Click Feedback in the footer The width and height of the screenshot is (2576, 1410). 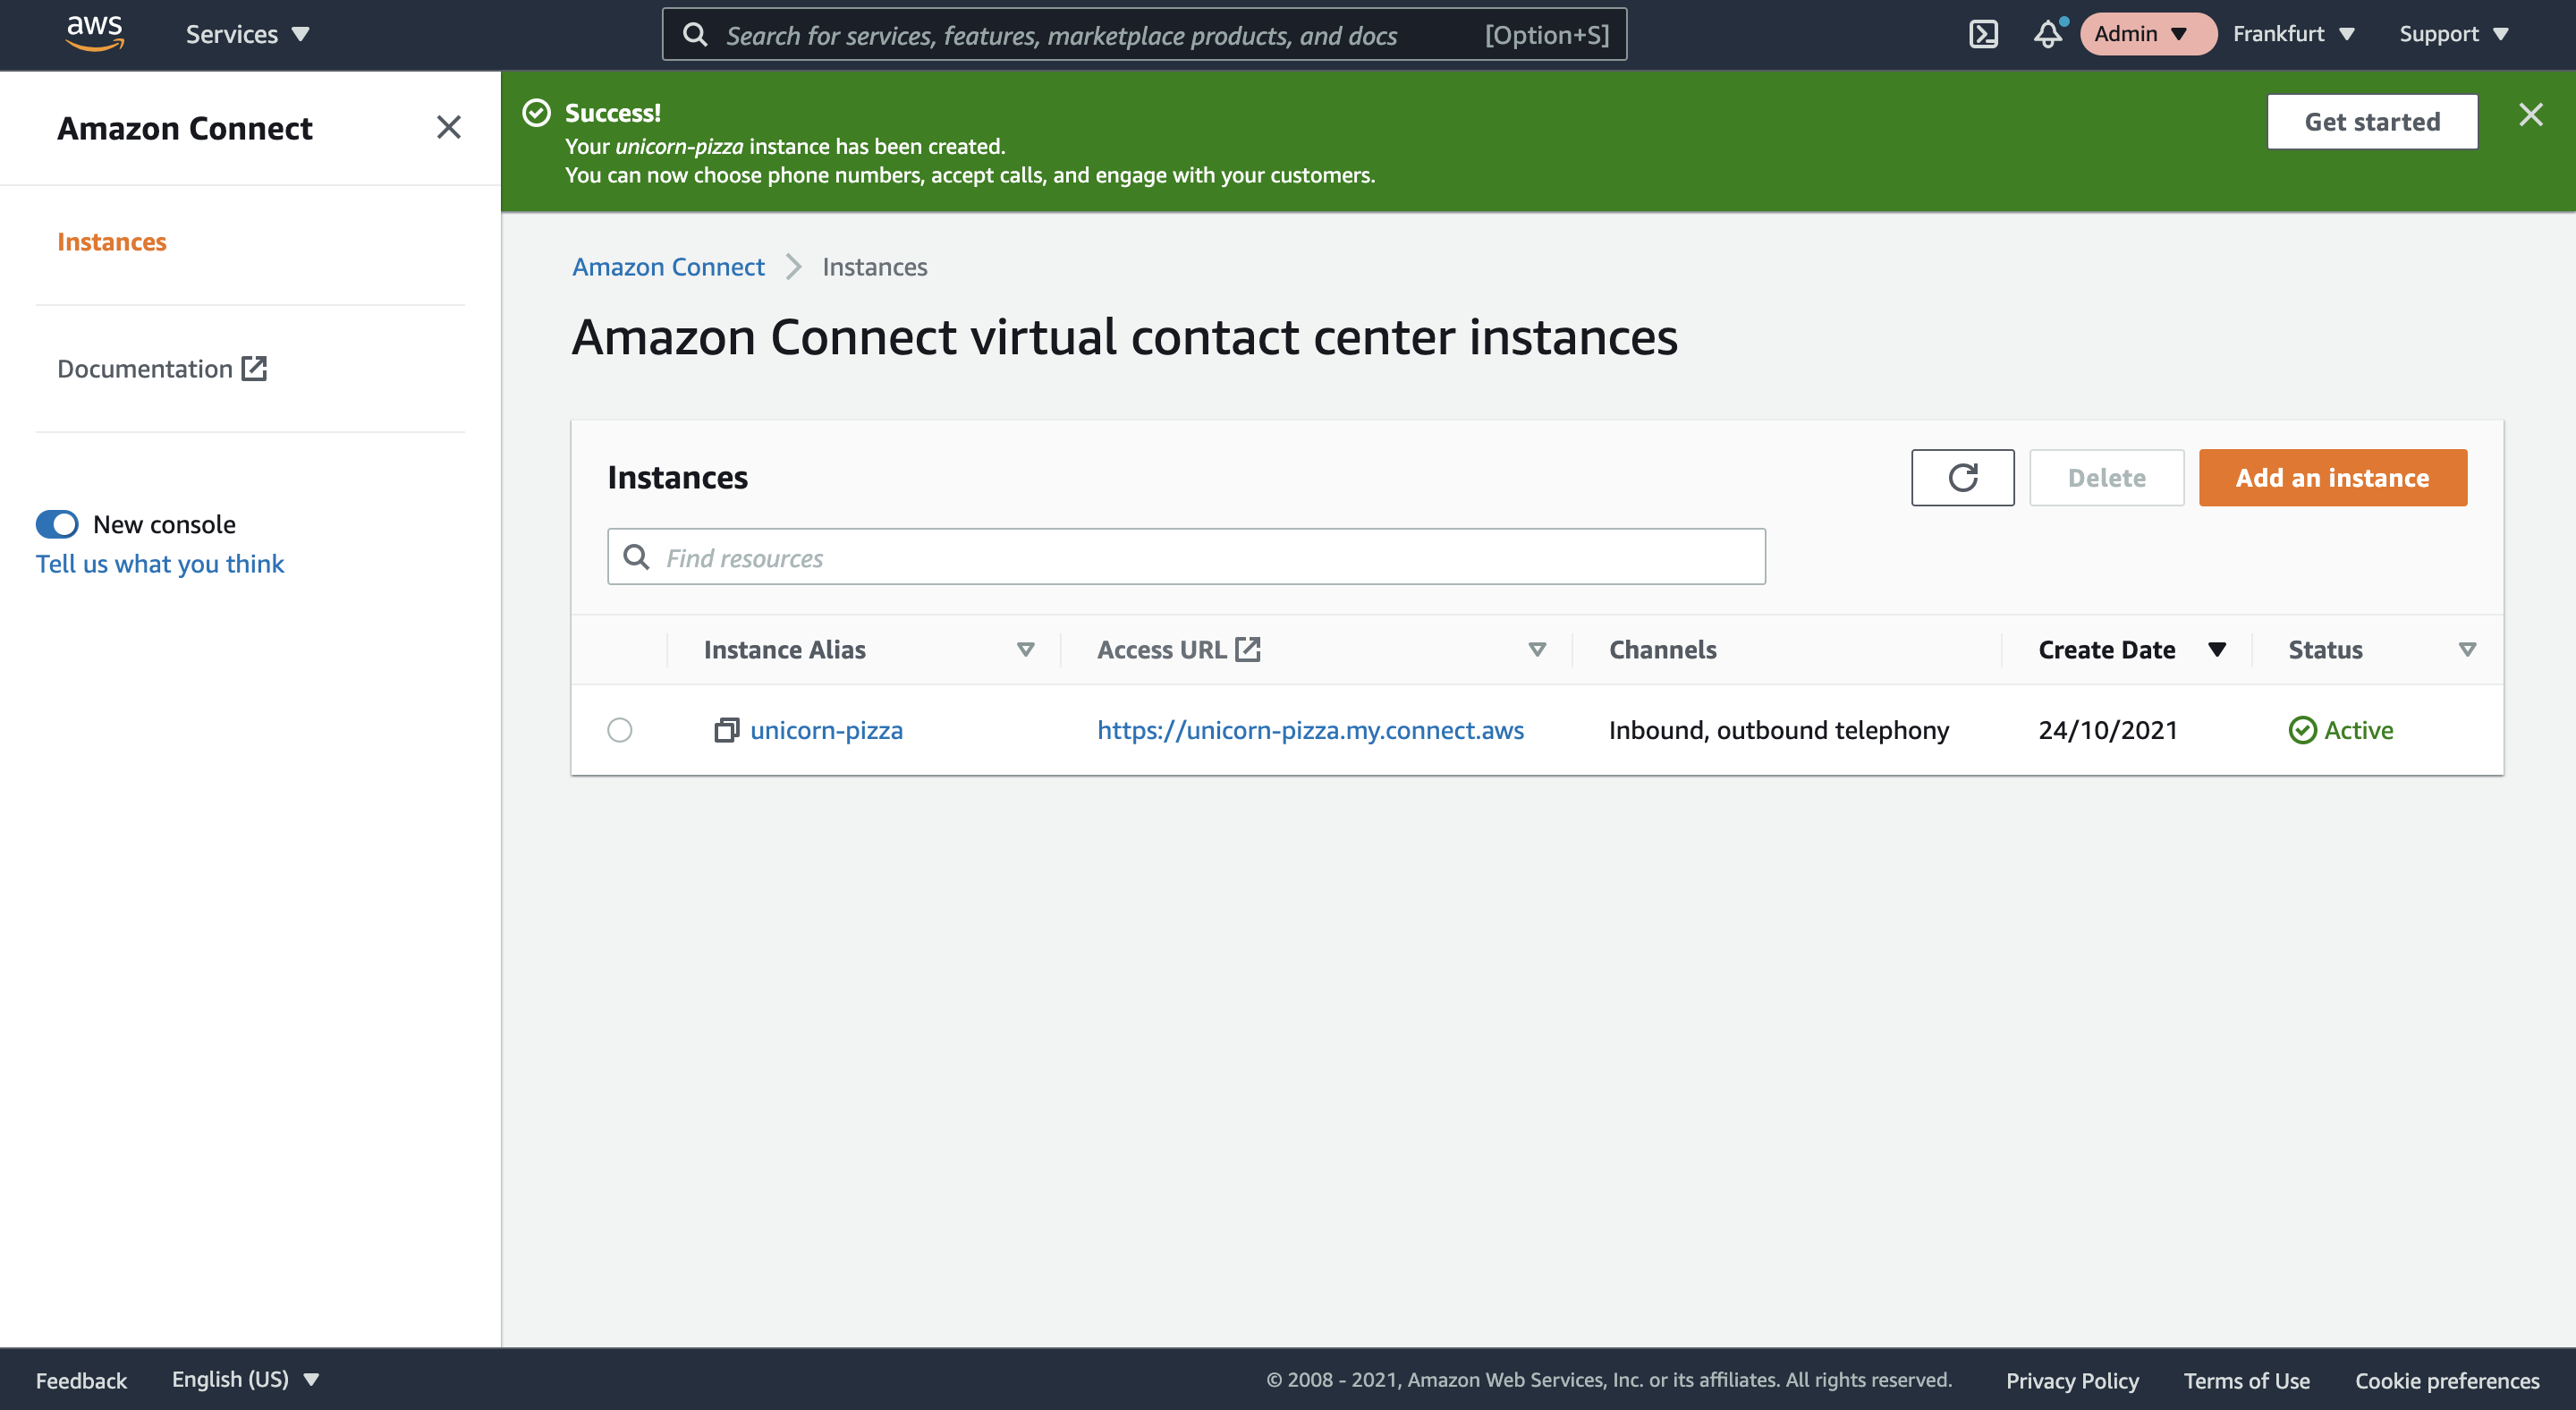point(81,1380)
